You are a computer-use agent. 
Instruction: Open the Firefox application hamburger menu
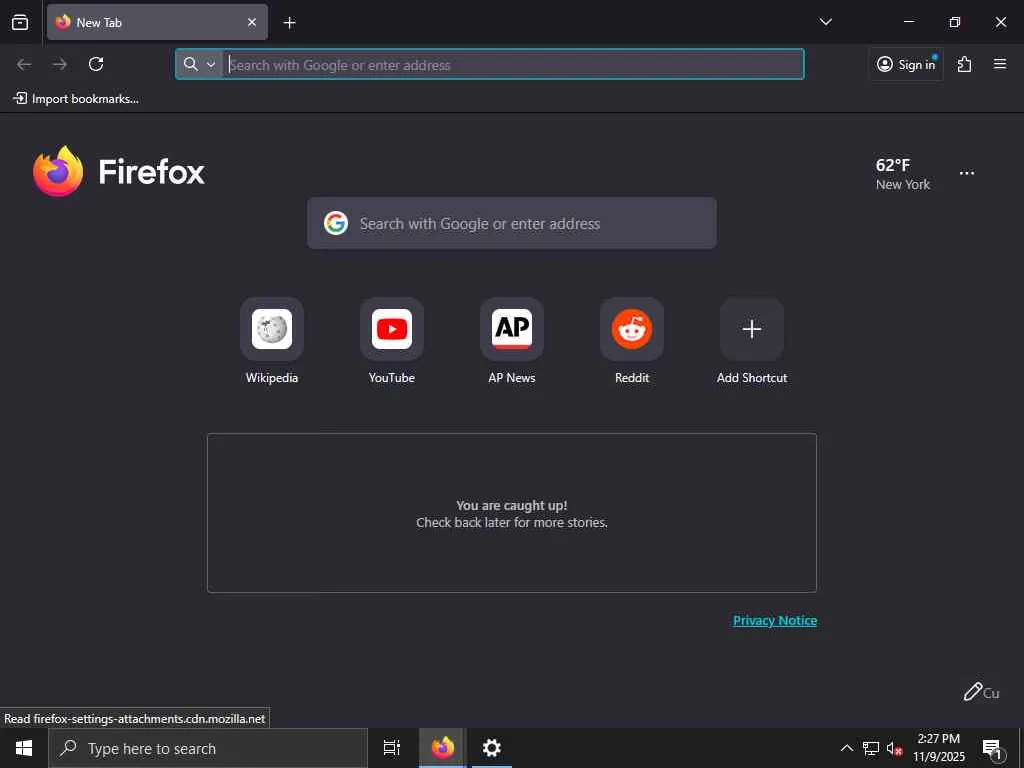(1000, 64)
